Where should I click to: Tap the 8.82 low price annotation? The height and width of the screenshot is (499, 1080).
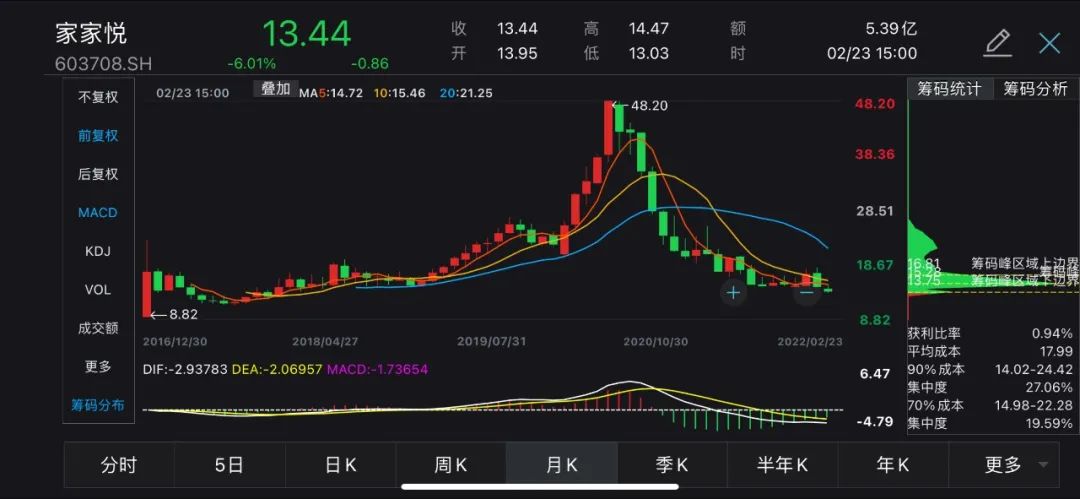(x=174, y=315)
